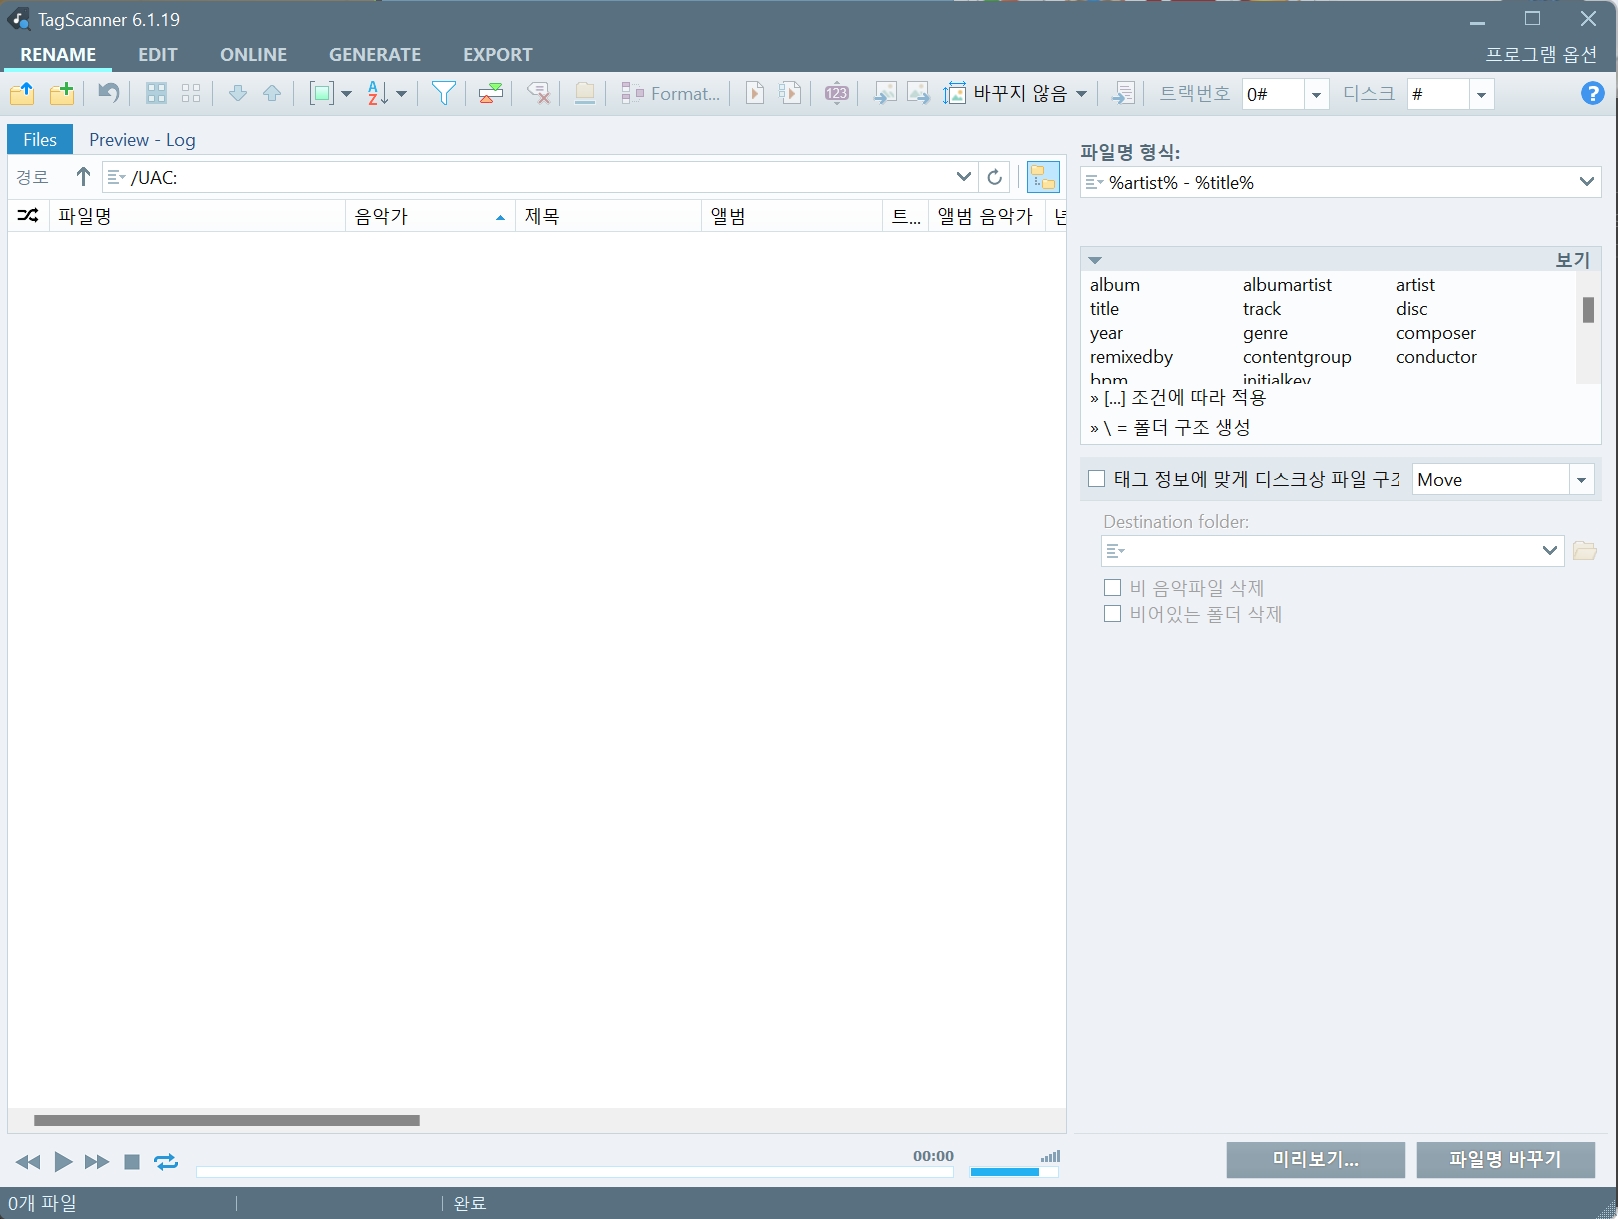
Task: Click the remove tag icon with red X
Action: pyautogui.click(x=538, y=94)
